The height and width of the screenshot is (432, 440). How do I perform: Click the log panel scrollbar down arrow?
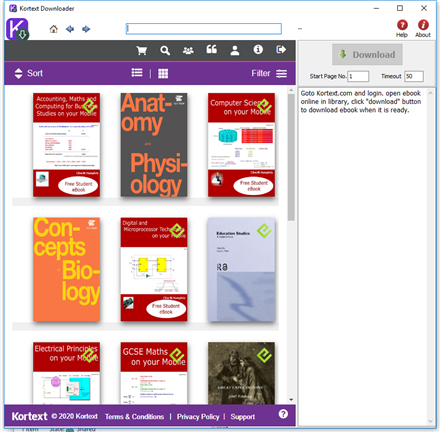430,421
